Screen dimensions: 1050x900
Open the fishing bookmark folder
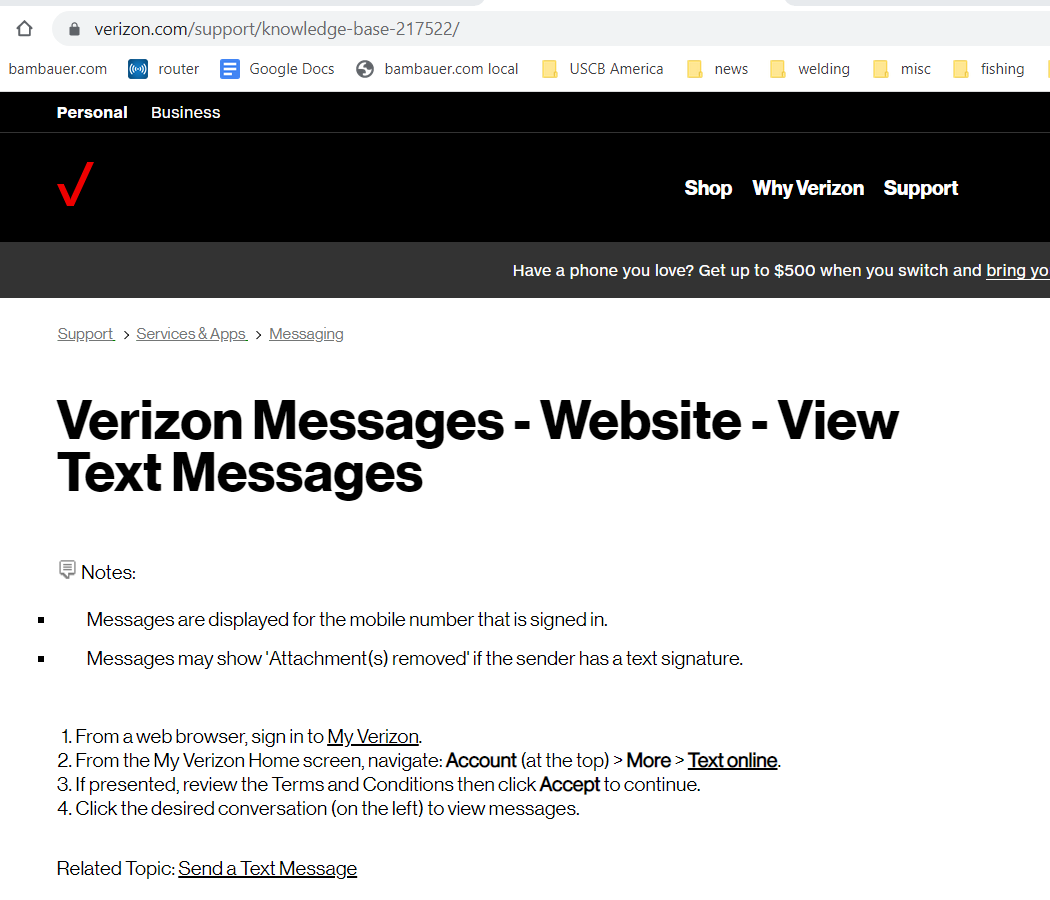[x=989, y=69]
